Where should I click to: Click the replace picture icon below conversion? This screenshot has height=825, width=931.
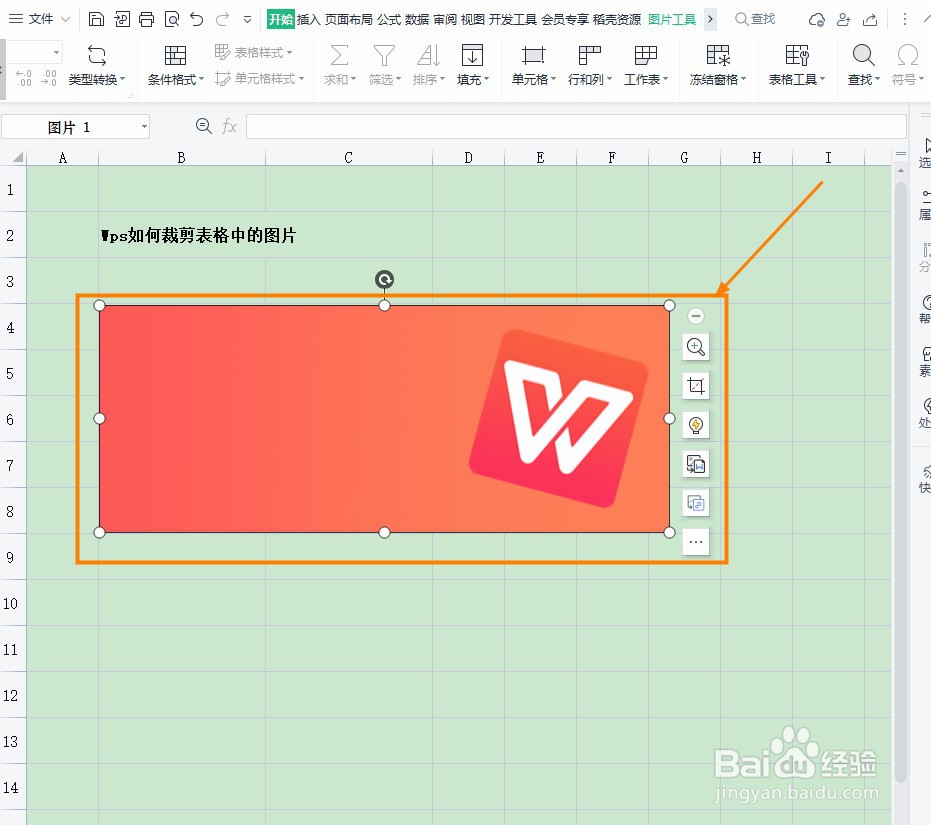coord(696,504)
